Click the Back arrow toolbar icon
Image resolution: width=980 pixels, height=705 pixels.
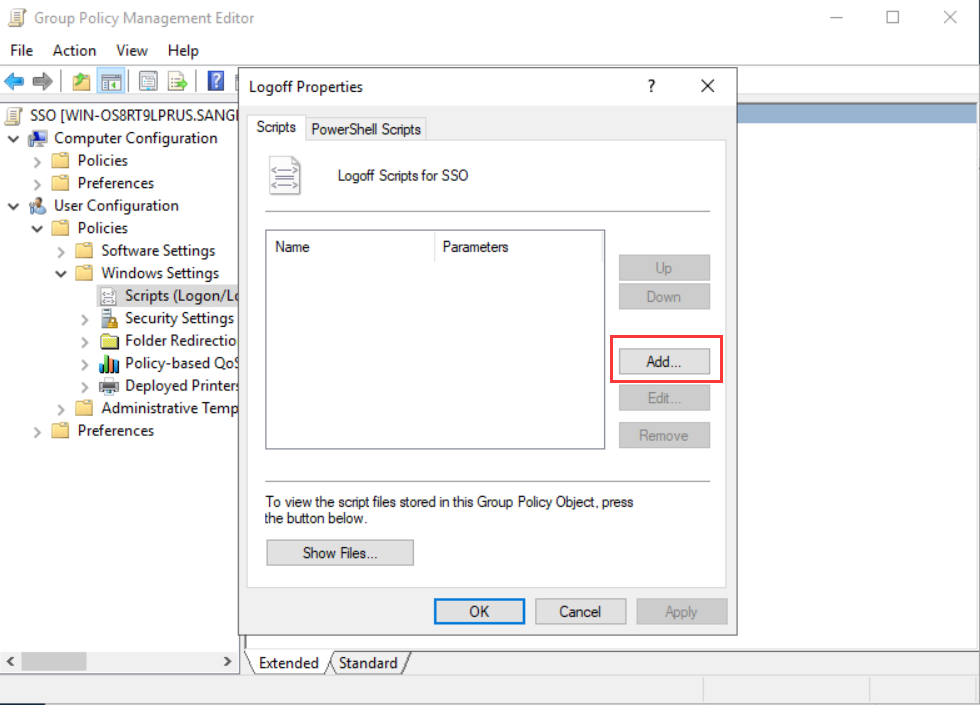click(14, 81)
